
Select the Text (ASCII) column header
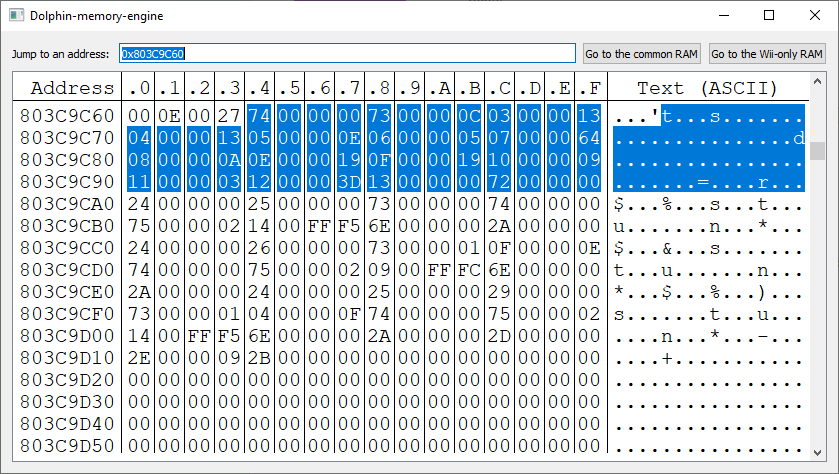point(708,88)
